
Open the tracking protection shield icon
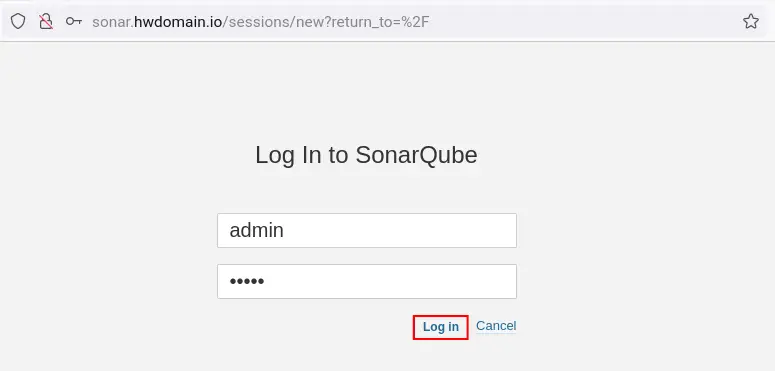(x=18, y=21)
